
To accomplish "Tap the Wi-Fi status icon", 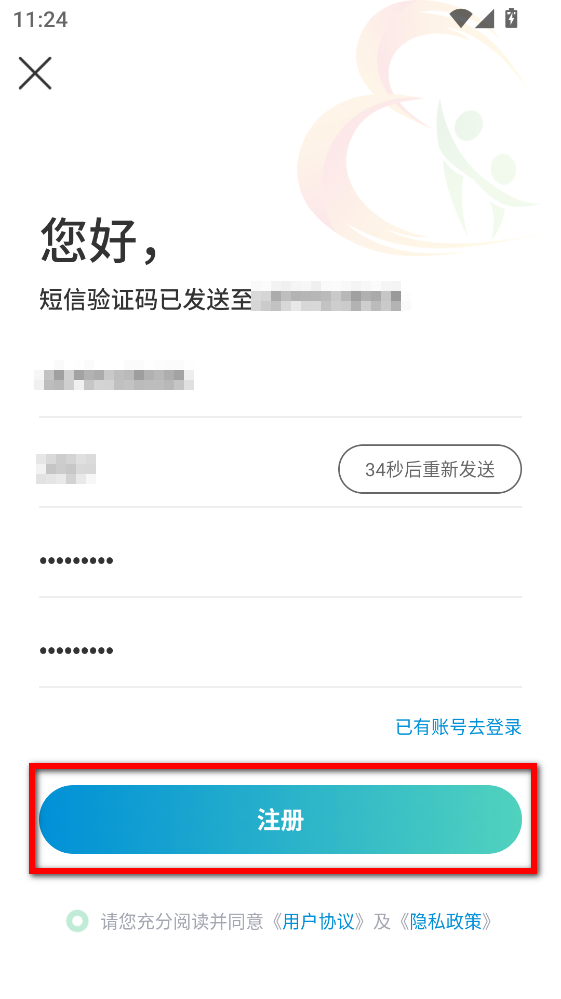I will click(460, 18).
